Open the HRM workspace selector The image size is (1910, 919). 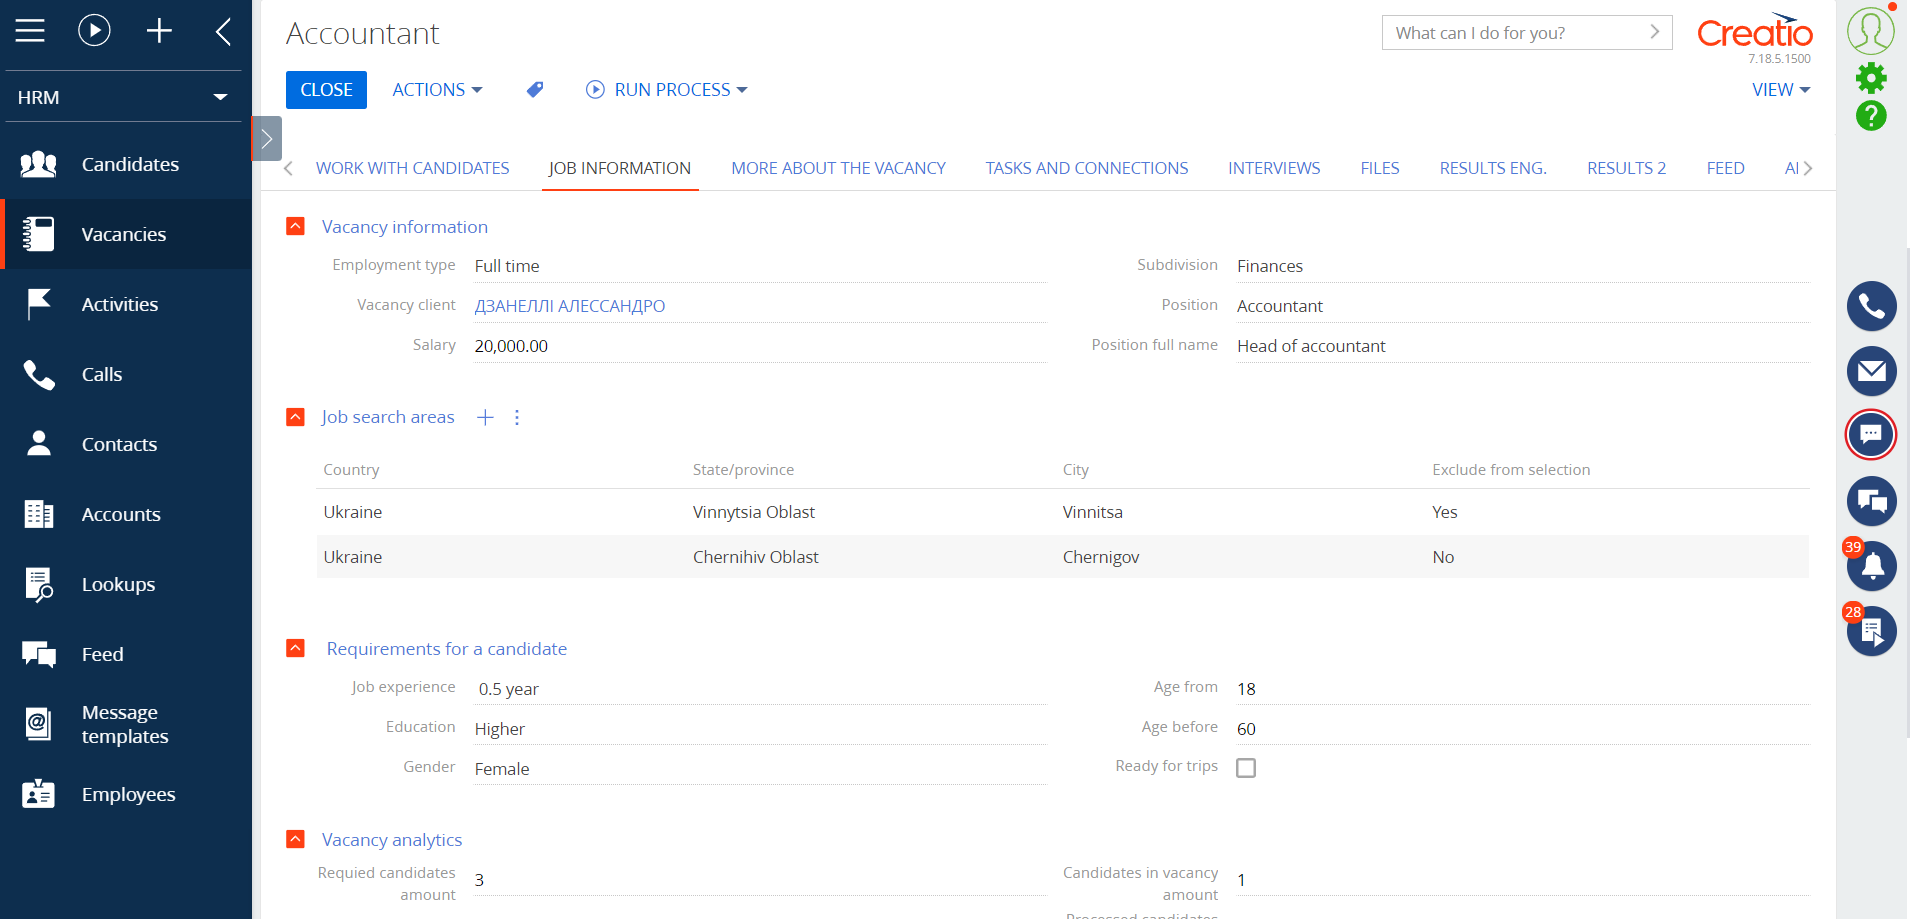click(122, 96)
